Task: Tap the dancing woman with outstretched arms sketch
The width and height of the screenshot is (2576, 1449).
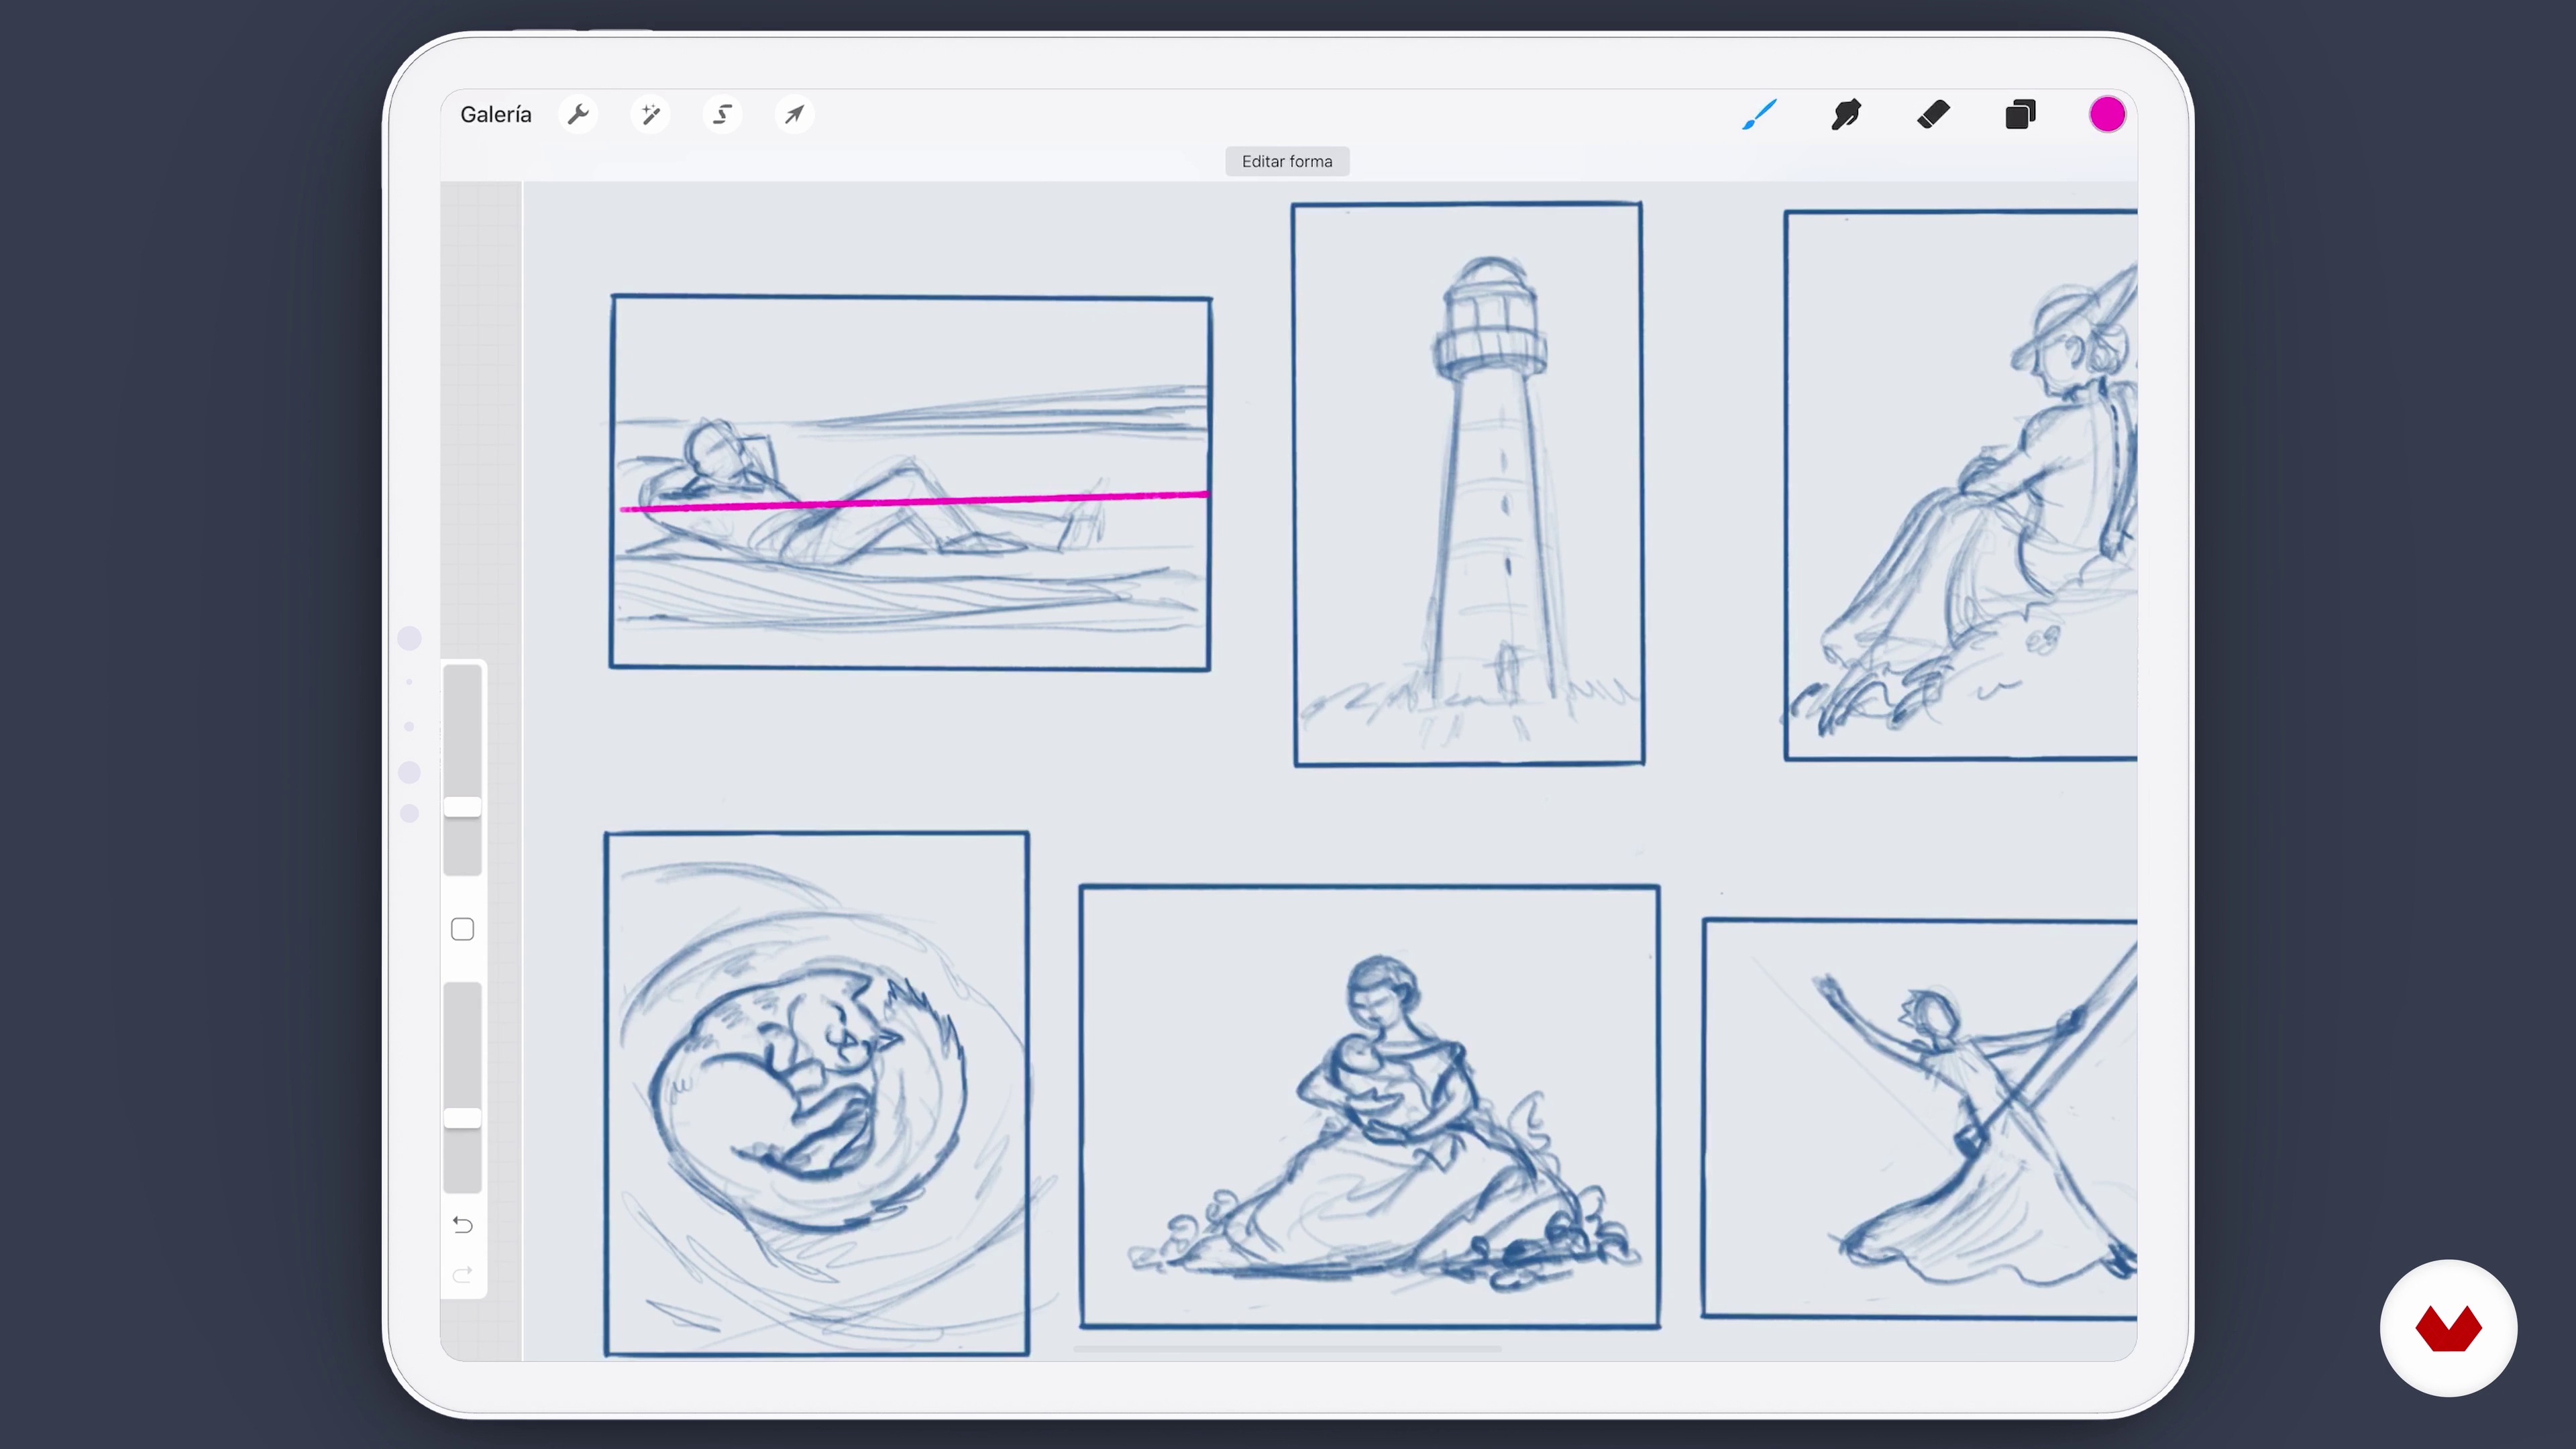Action: (1919, 1118)
